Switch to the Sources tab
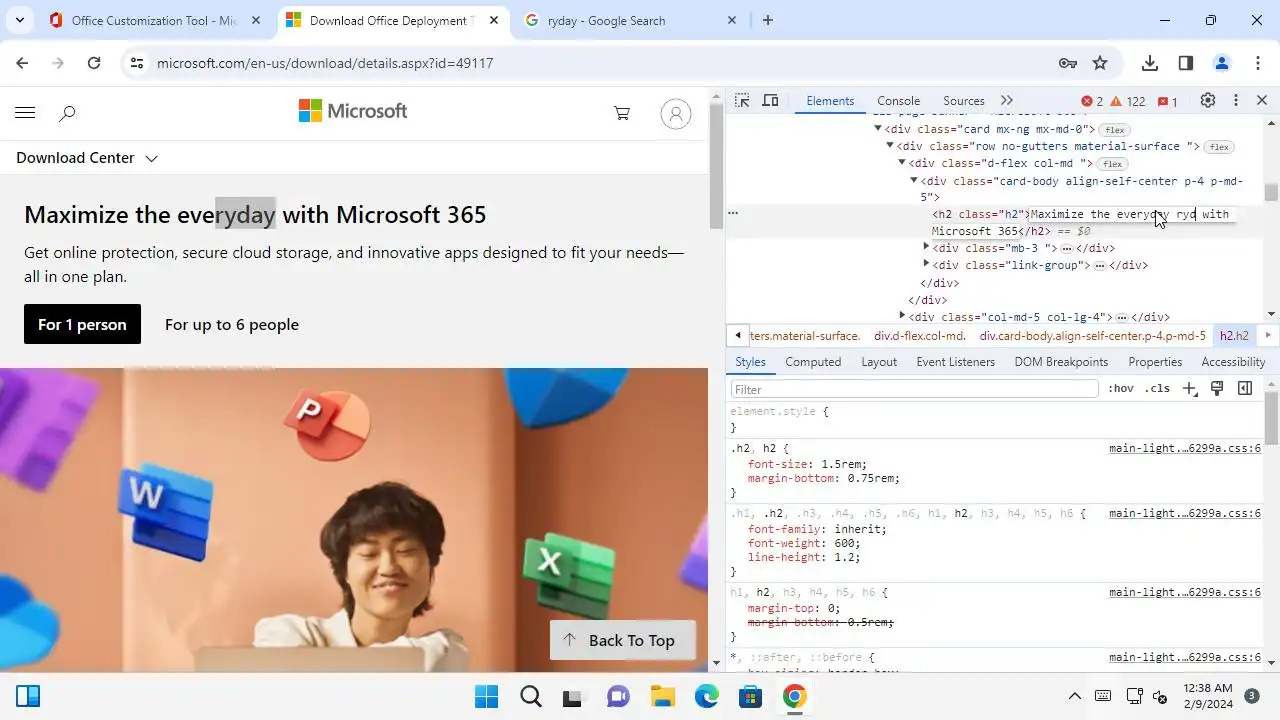The width and height of the screenshot is (1280, 720). click(x=964, y=101)
